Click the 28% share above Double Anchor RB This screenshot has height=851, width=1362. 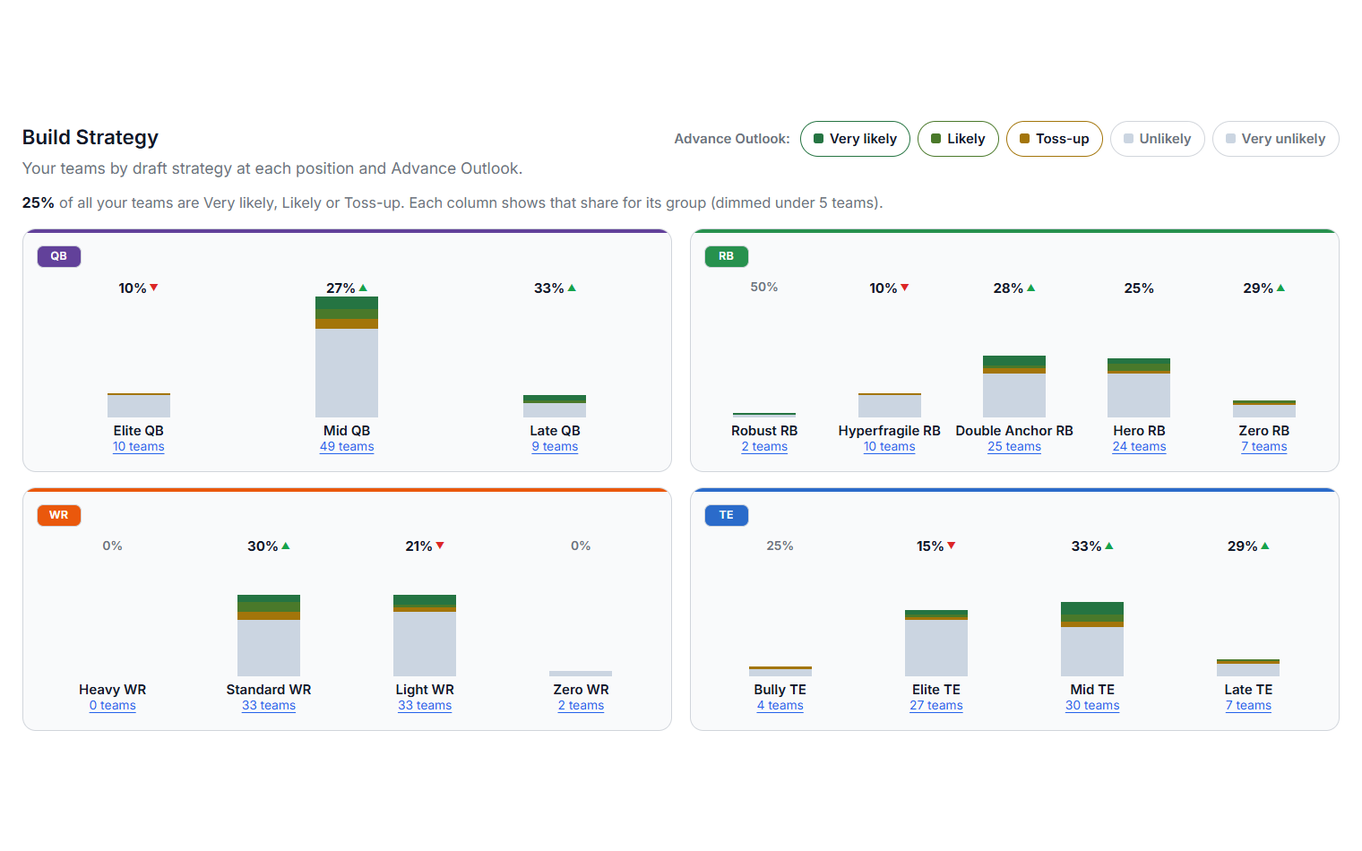tap(1014, 288)
